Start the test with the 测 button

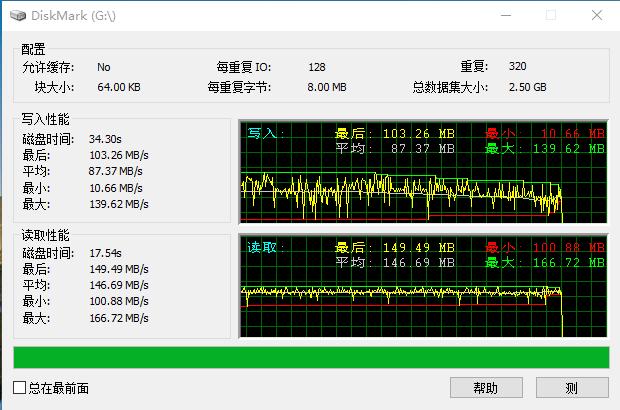tap(572, 387)
